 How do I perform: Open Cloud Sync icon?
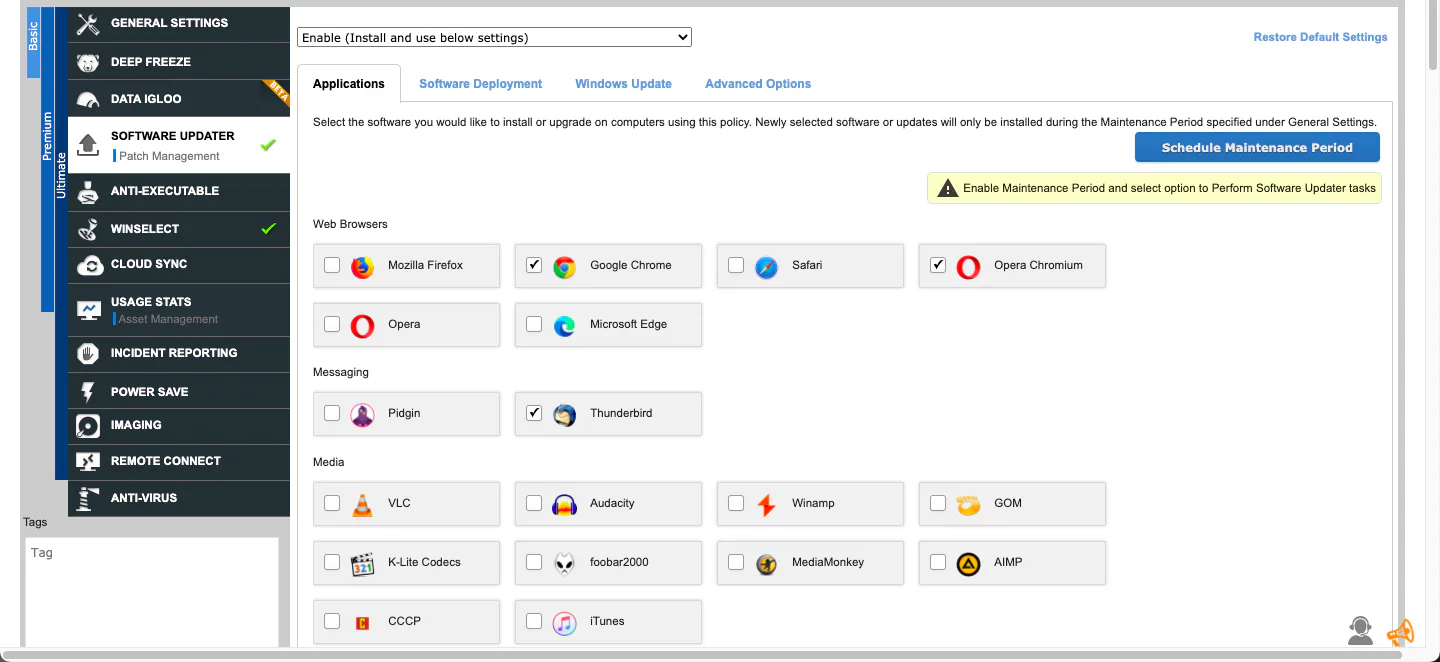pos(90,265)
